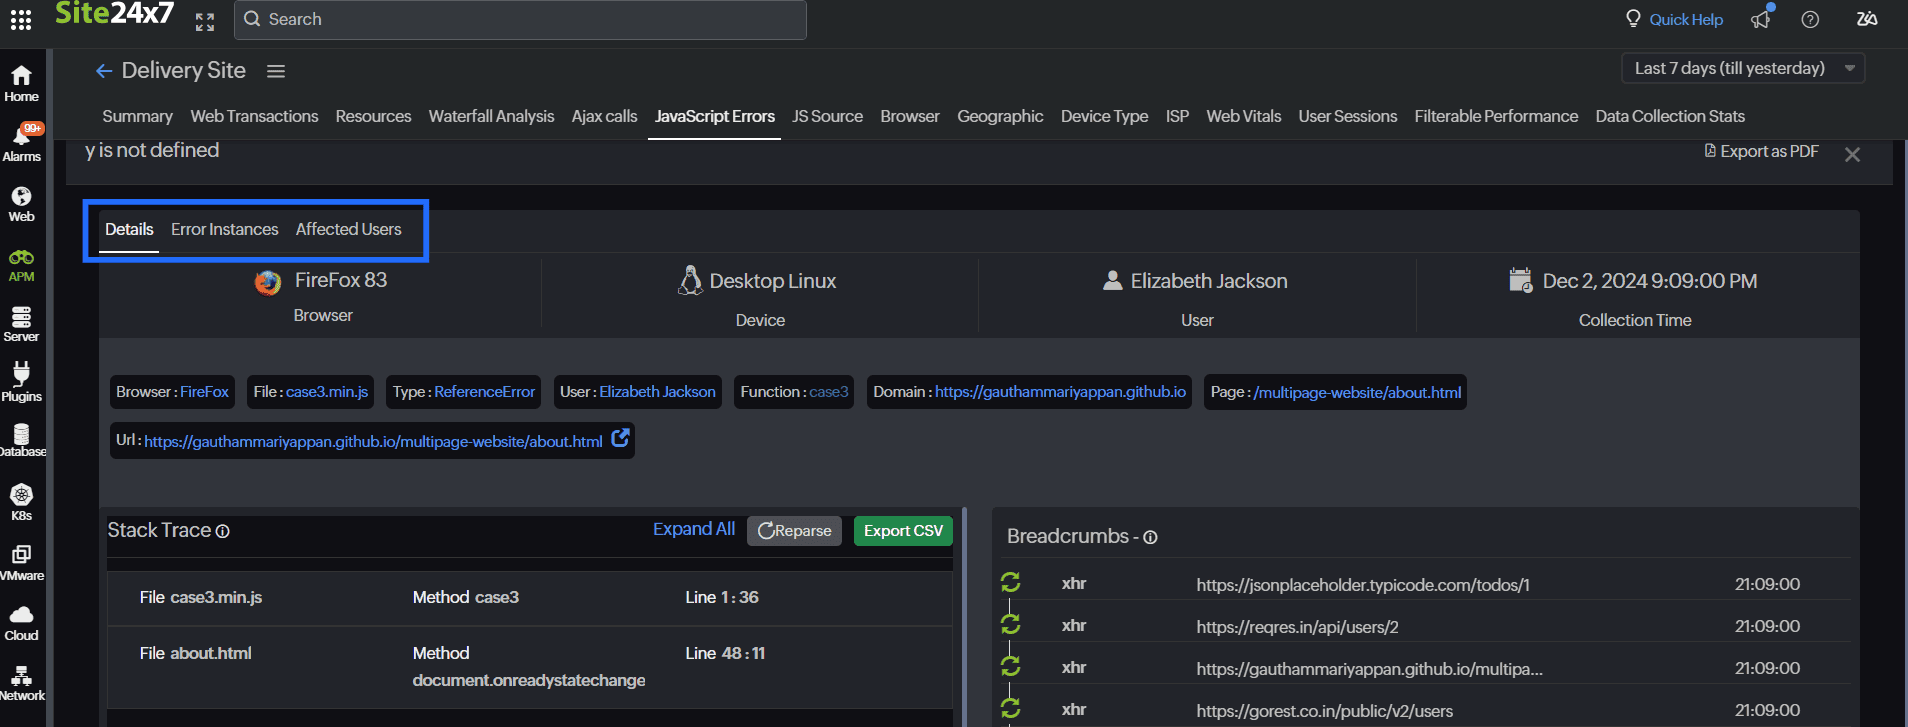Select the reqres.in/api/users/2 breadcrumb URL
1908x727 pixels.
1297,627
